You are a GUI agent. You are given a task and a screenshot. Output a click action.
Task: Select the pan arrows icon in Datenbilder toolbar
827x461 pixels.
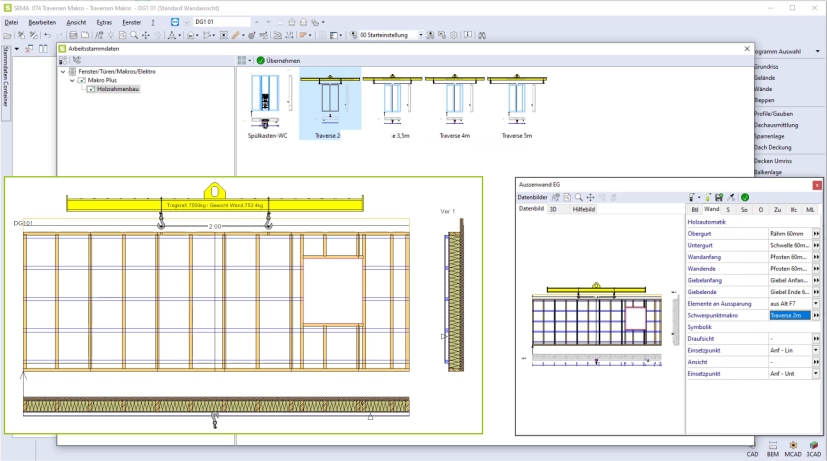click(590, 197)
